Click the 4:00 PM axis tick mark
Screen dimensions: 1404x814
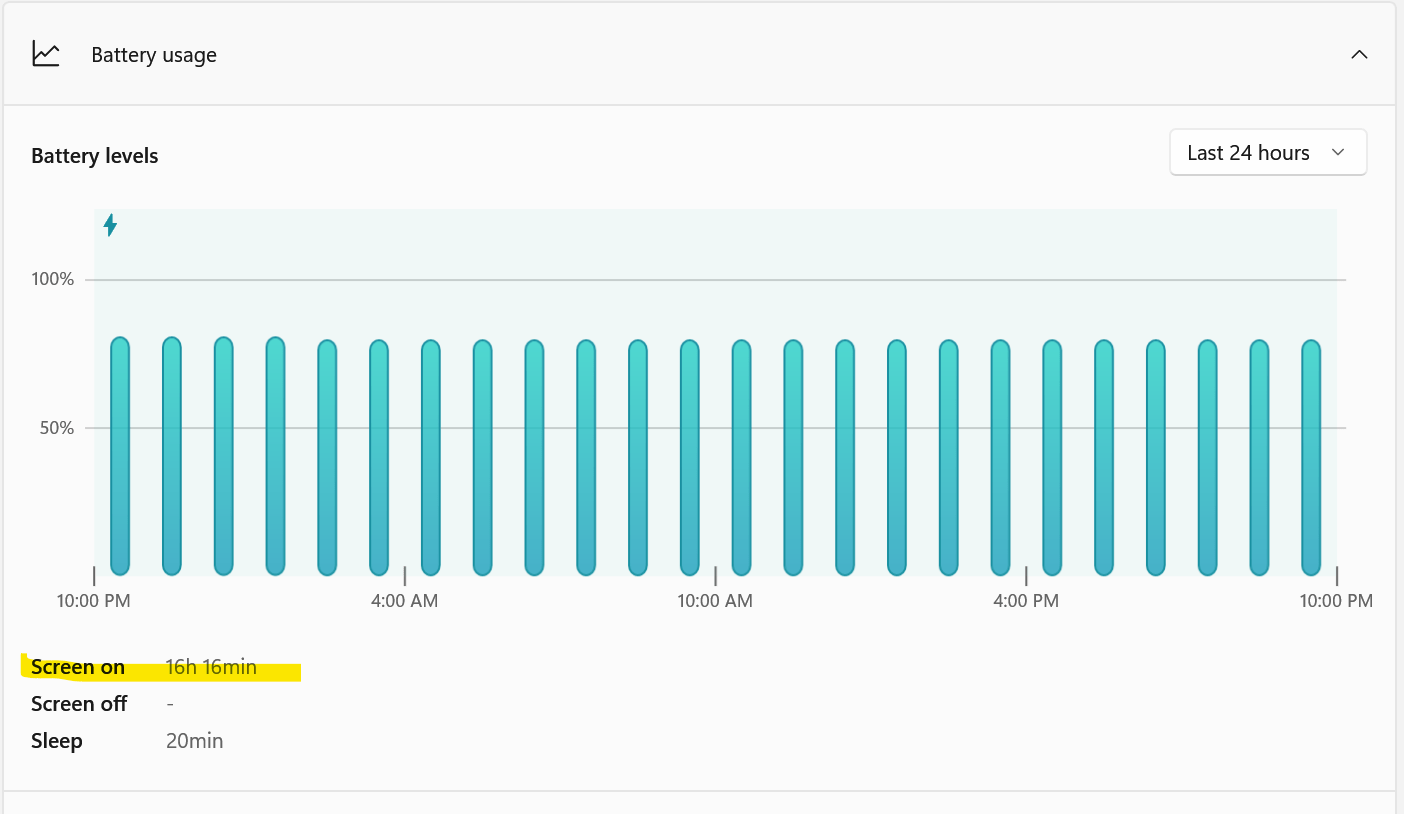click(1026, 577)
